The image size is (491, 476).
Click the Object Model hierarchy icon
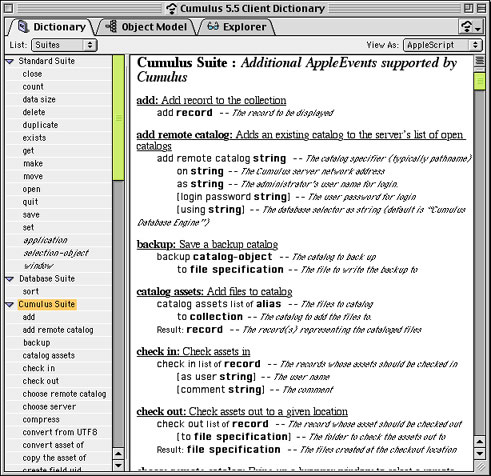[x=111, y=27]
